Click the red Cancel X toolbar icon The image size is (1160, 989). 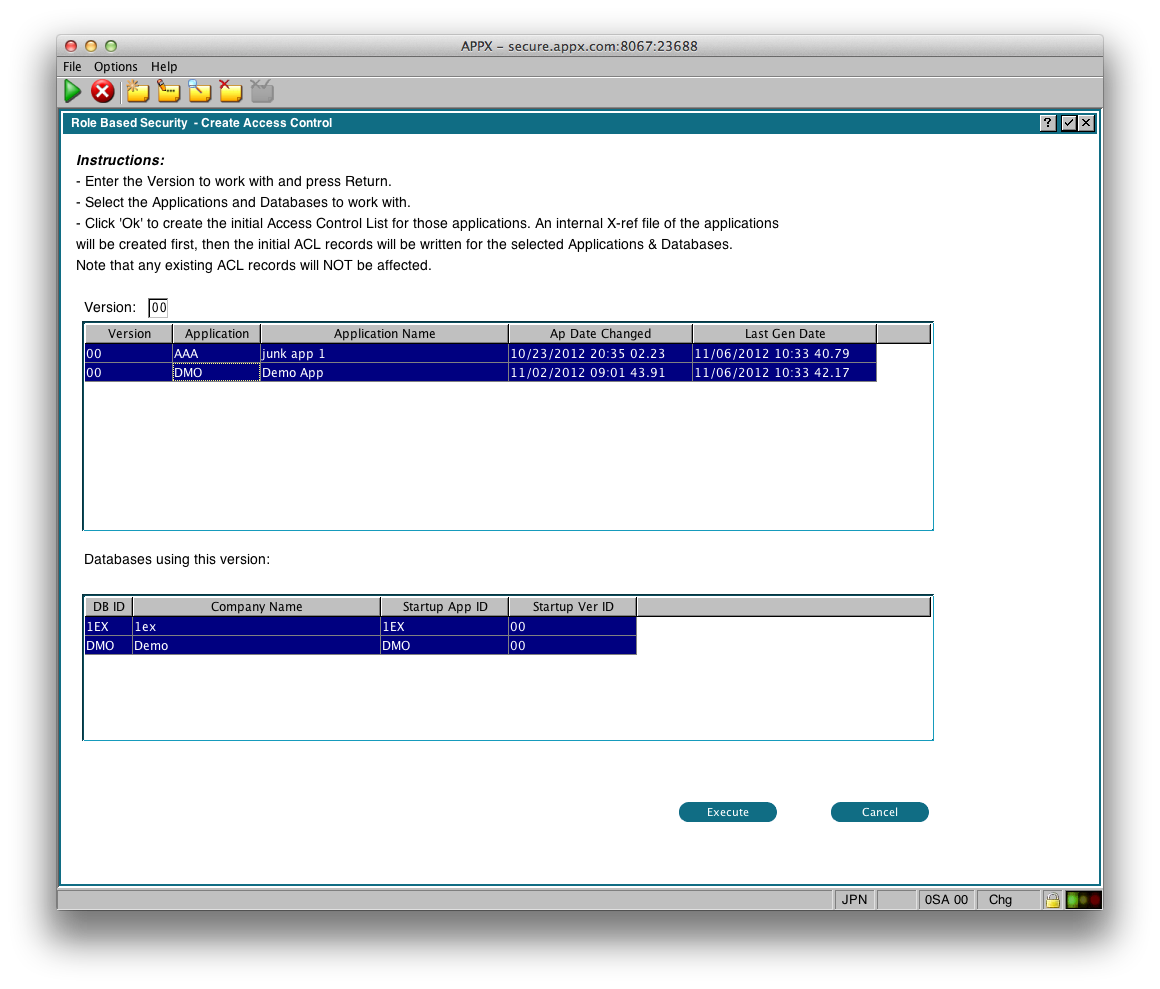[102, 92]
